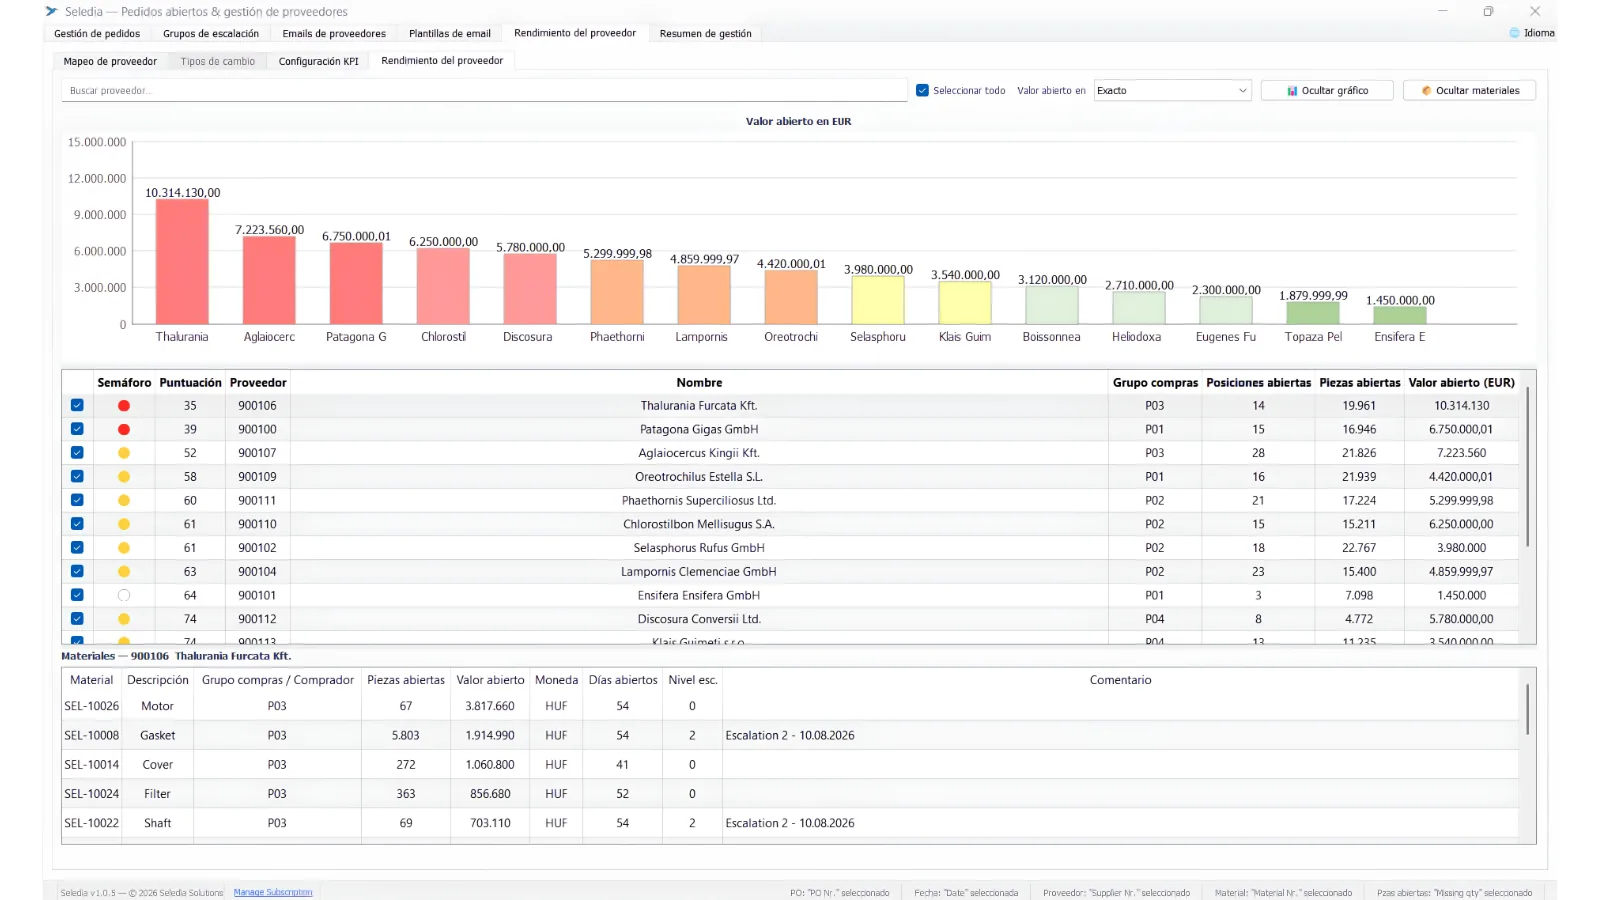The width and height of the screenshot is (1600, 900).
Task: Click status bar entry Material: Material Nr.
Action: pyautogui.click(x=1283, y=893)
